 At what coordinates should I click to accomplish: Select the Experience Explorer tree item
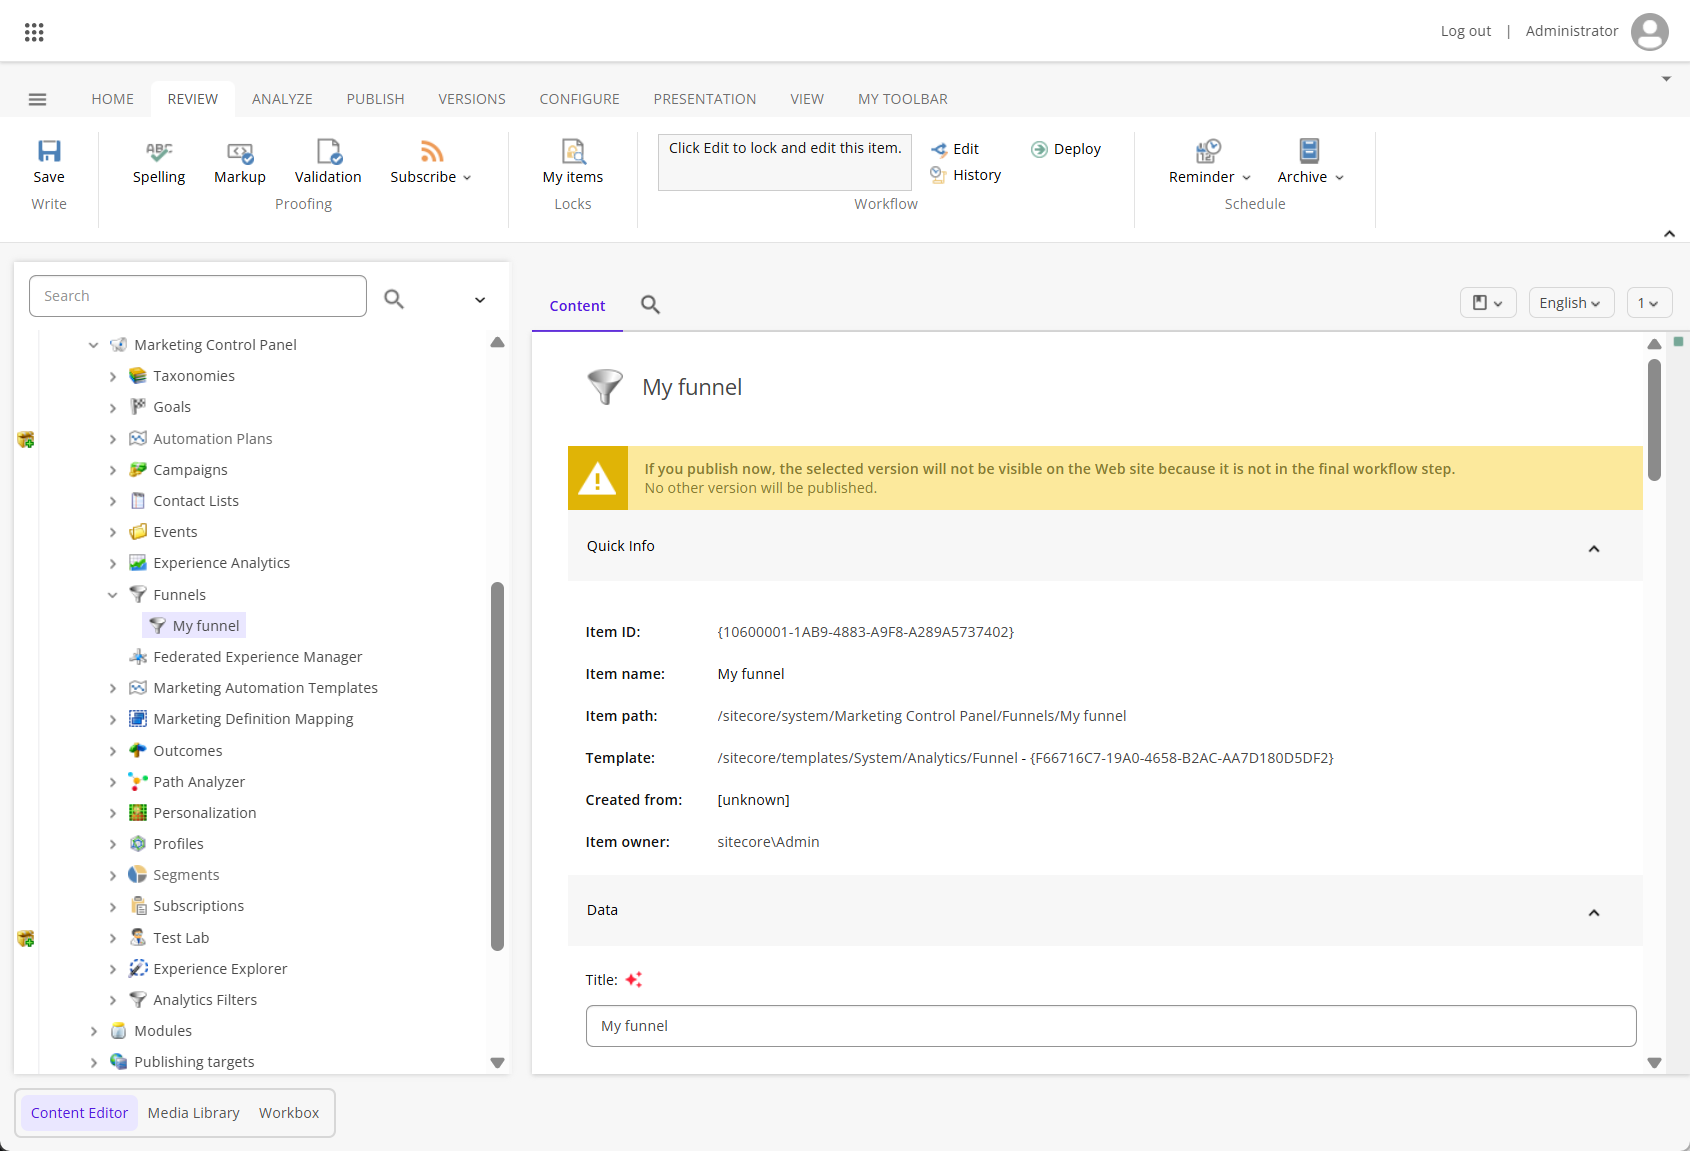220,969
